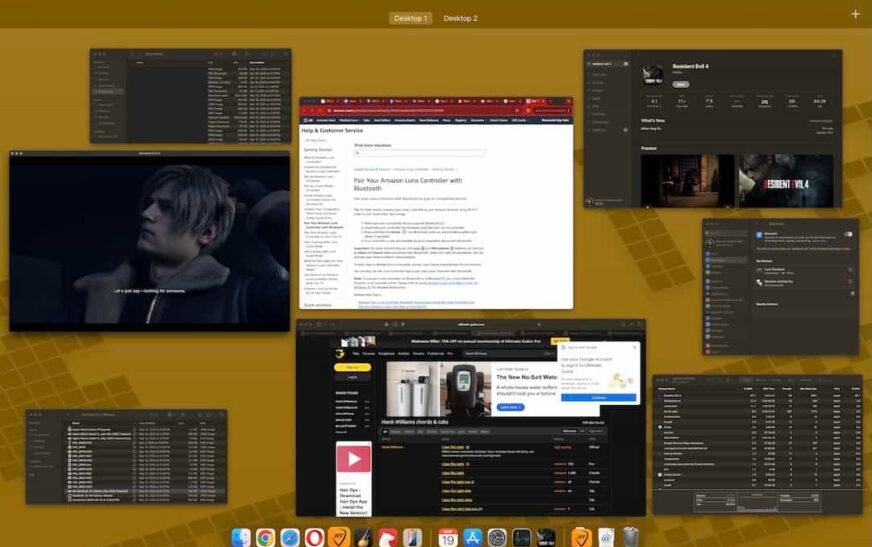Open Calendar showing 19 in Dock

coord(448,538)
